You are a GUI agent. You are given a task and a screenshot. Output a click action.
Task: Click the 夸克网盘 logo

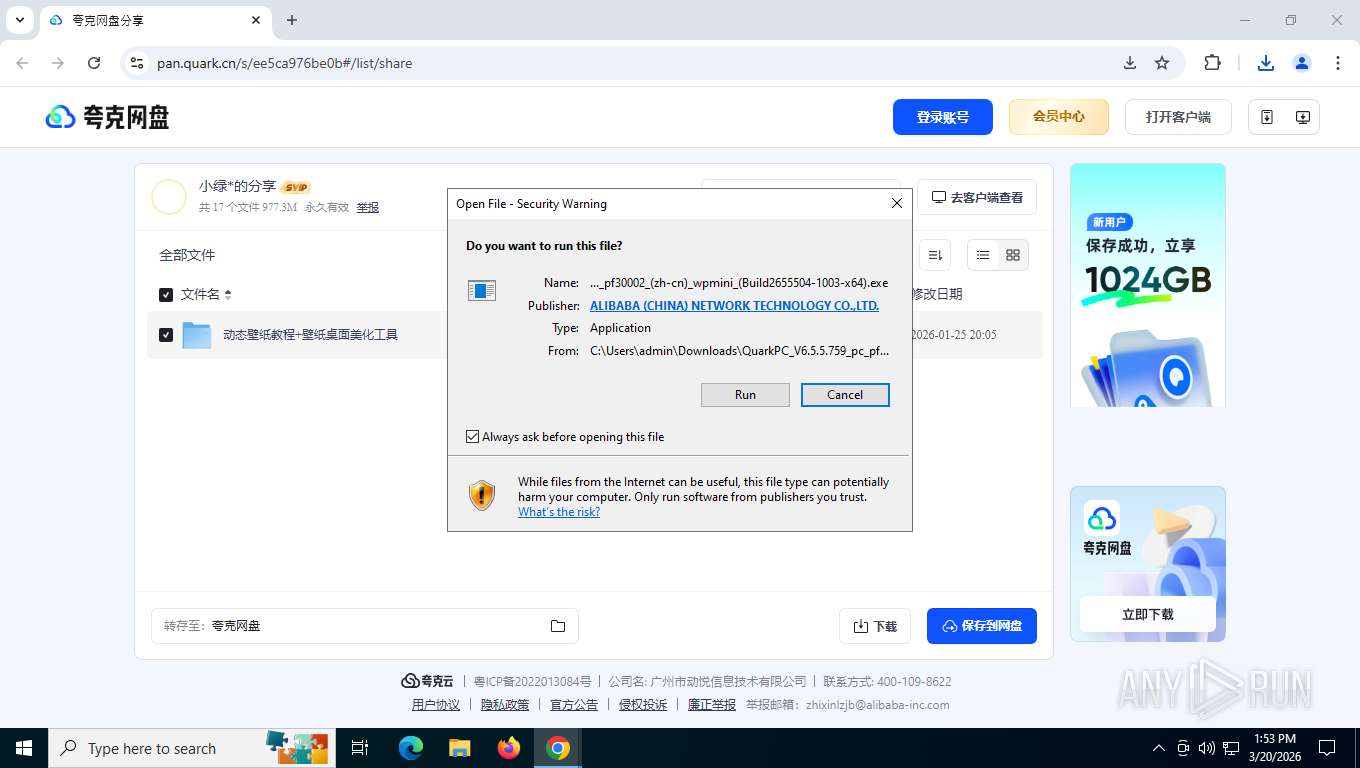[108, 117]
